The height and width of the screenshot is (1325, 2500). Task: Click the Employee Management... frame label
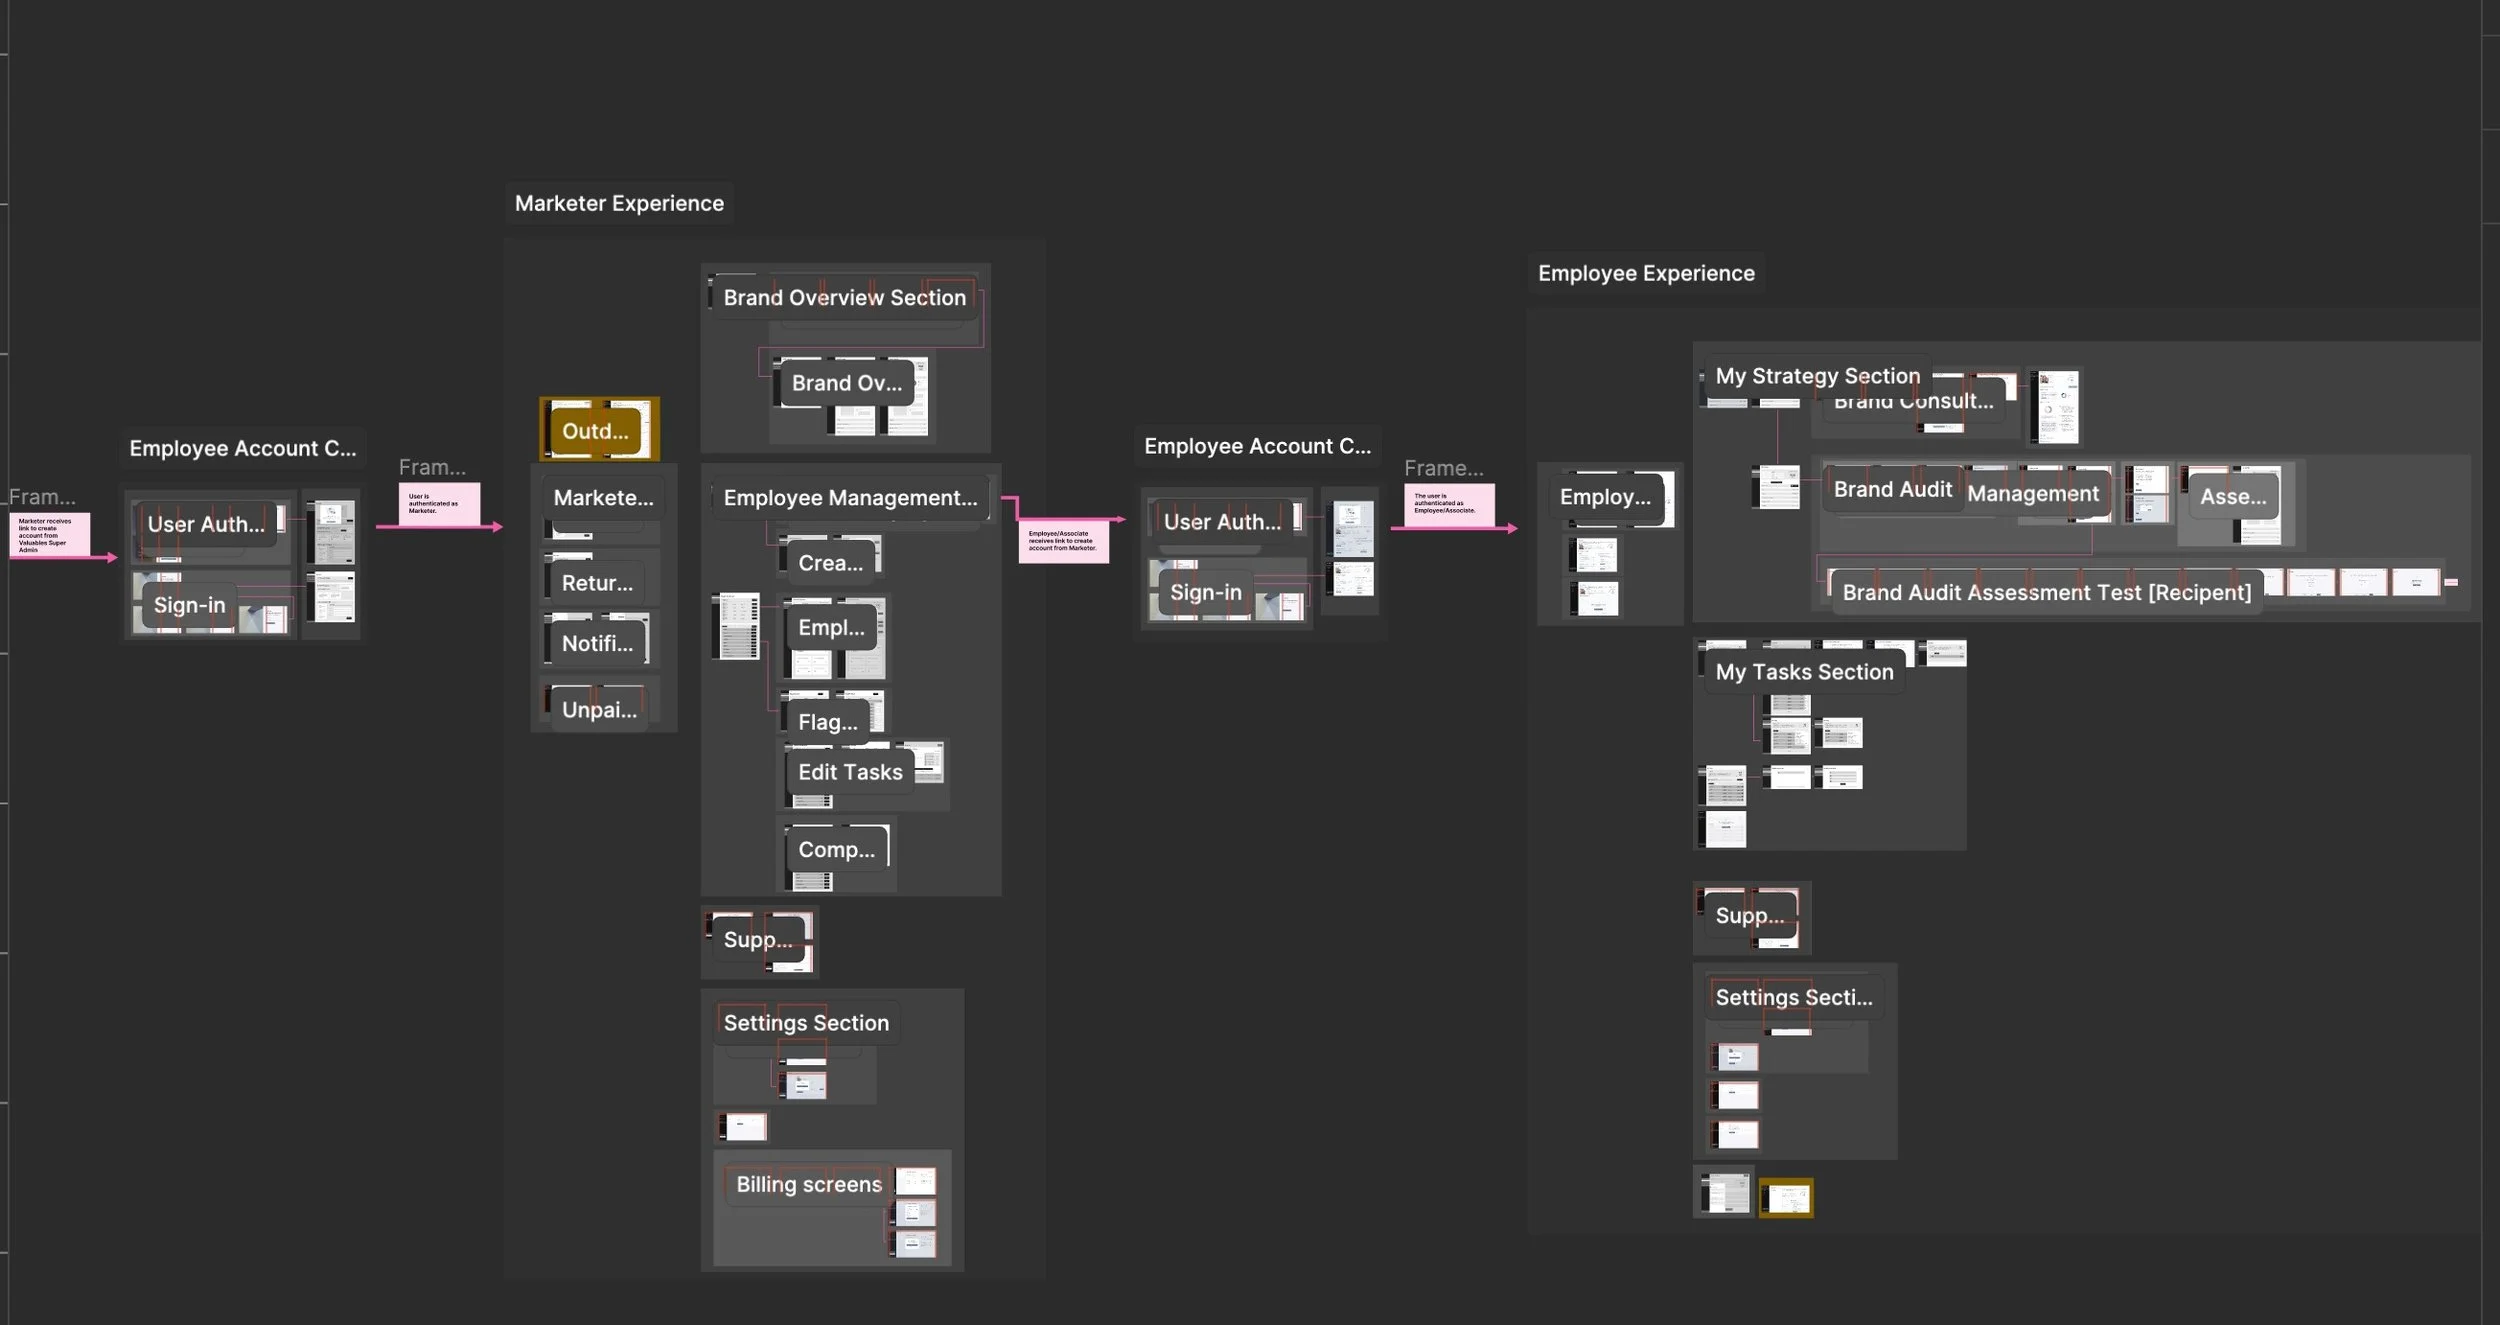pos(849,497)
